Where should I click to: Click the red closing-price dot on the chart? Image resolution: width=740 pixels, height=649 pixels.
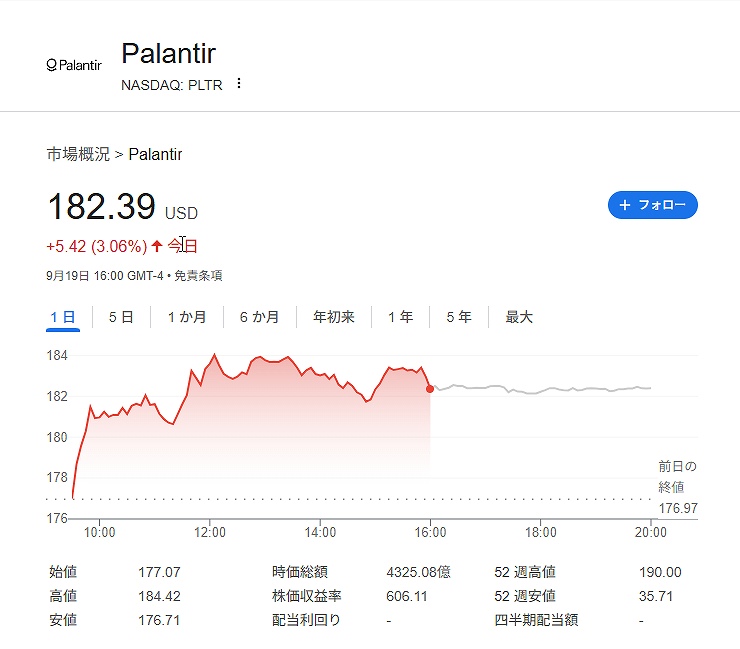(430, 388)
